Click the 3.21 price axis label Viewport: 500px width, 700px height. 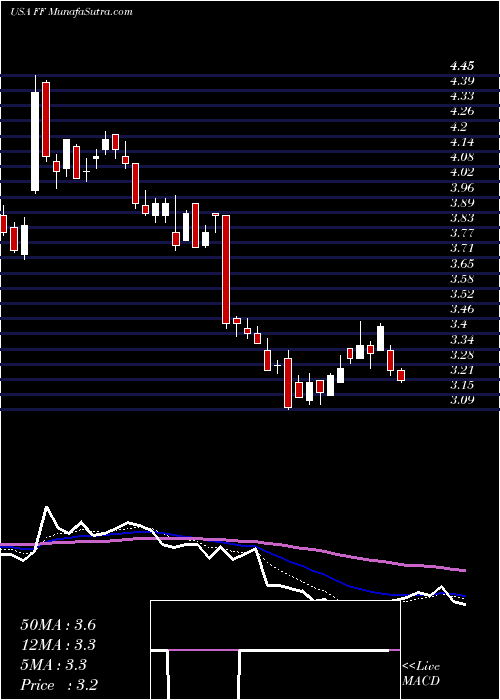[x=462, y=370]
